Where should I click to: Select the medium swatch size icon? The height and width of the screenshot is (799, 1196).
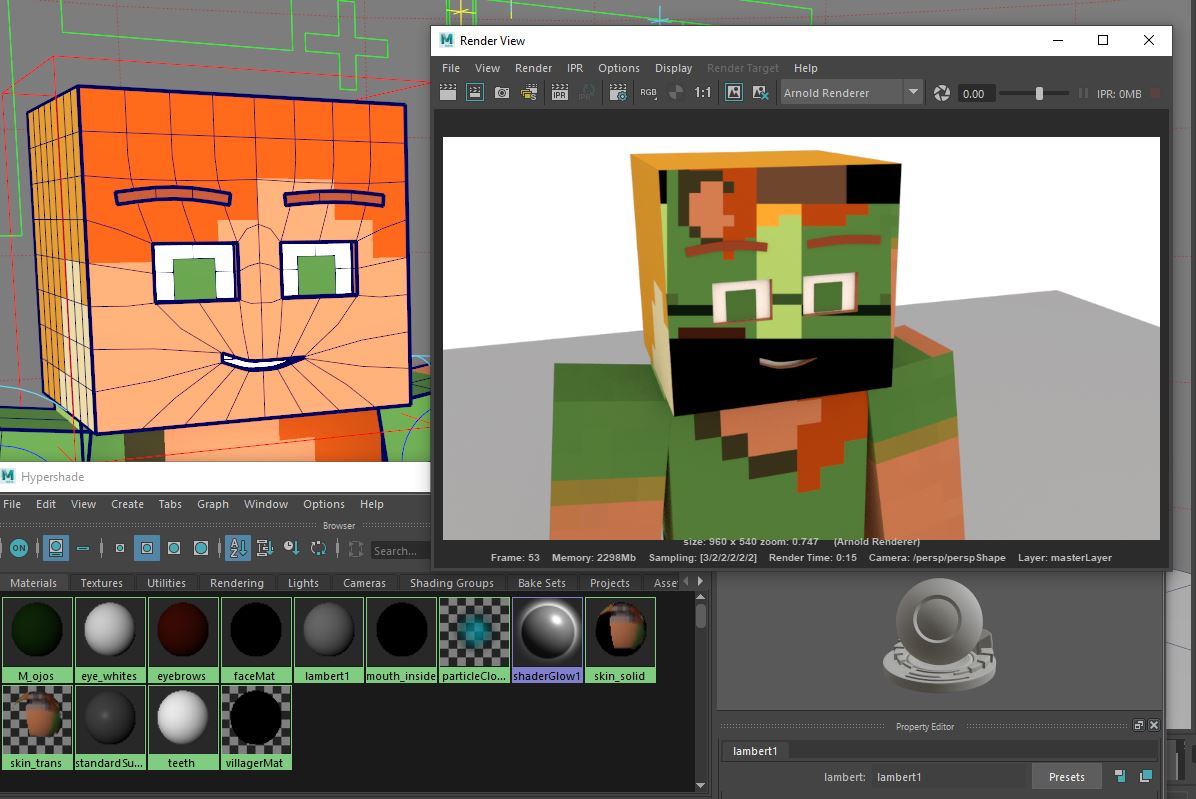click(146, 547)
